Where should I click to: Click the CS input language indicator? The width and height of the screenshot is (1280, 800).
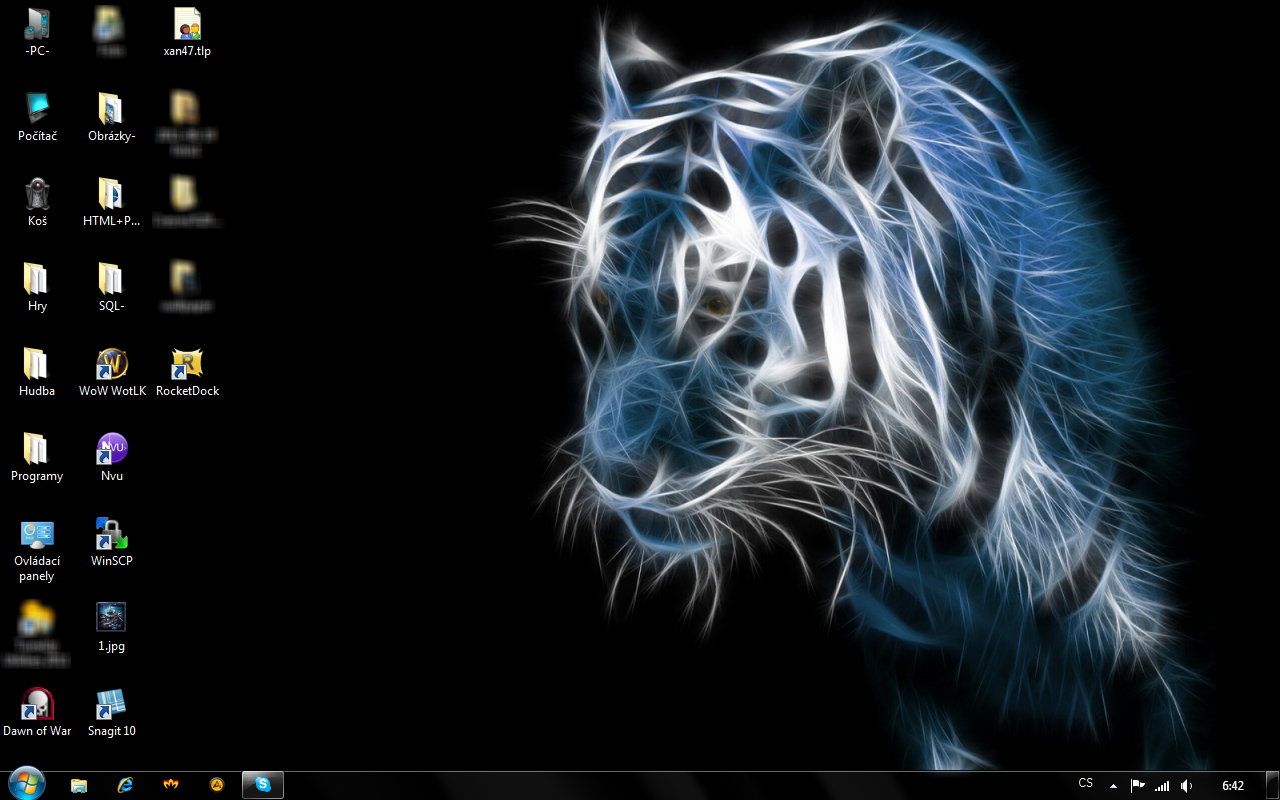pos(1086,784)
